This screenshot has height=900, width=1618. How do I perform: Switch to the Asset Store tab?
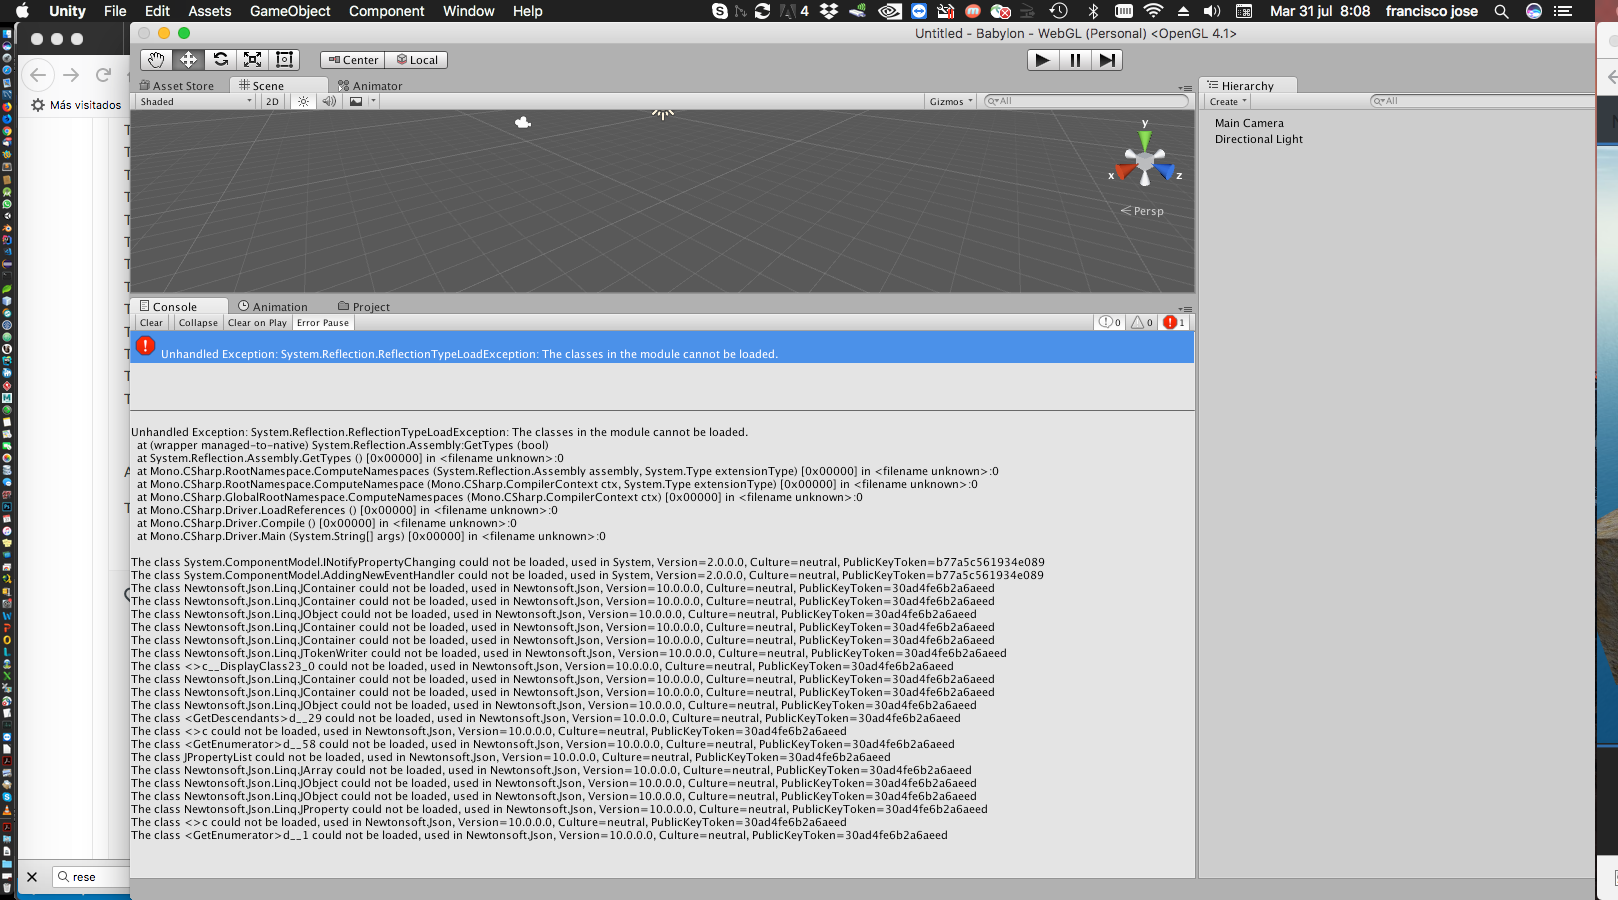177,86
